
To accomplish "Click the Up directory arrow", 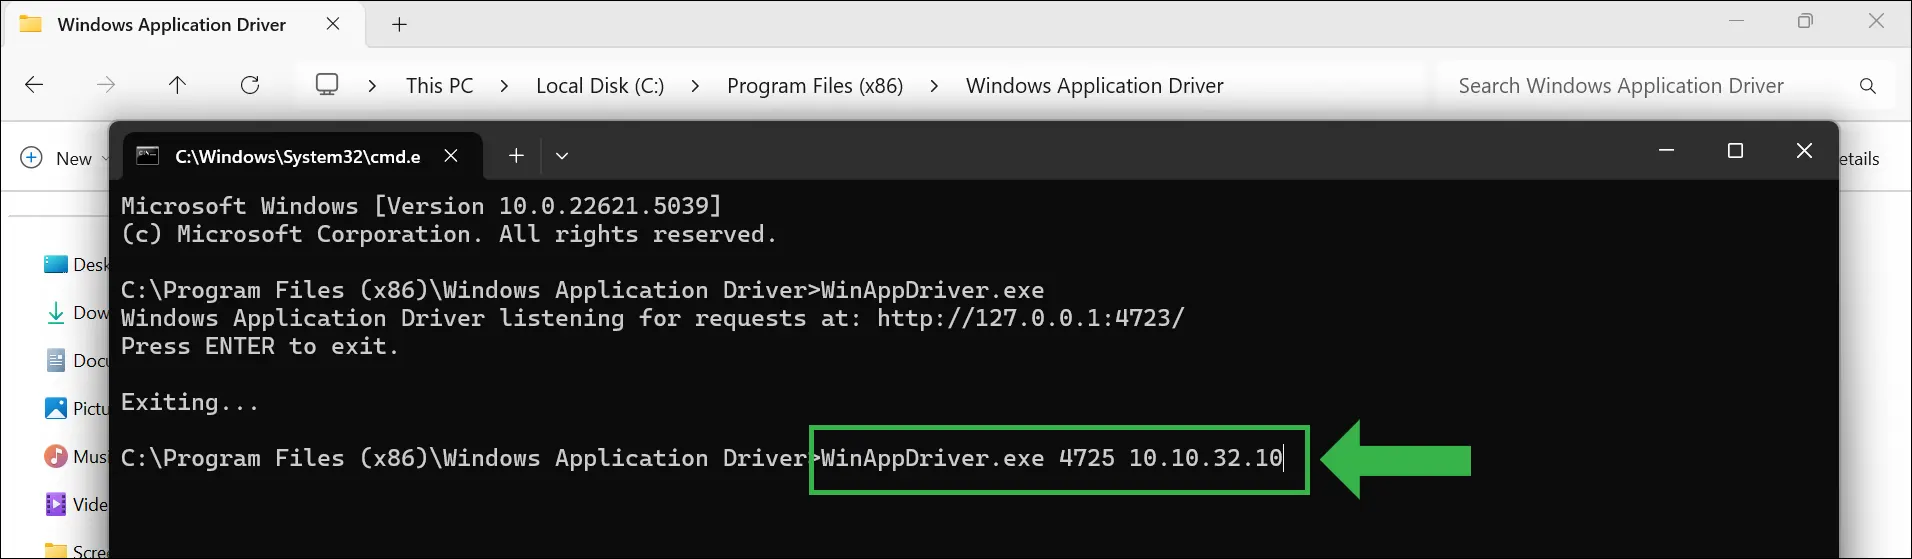I will coord(177,85).
